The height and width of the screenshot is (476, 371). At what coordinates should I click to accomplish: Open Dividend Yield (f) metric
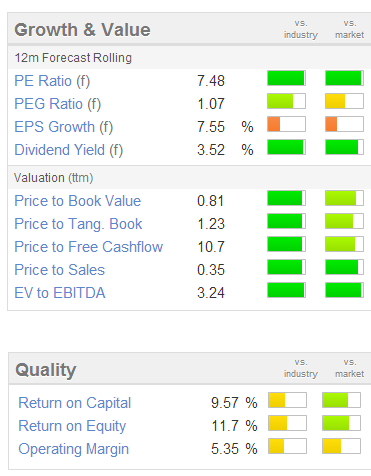pyautogui.click(x=68, y=150)
